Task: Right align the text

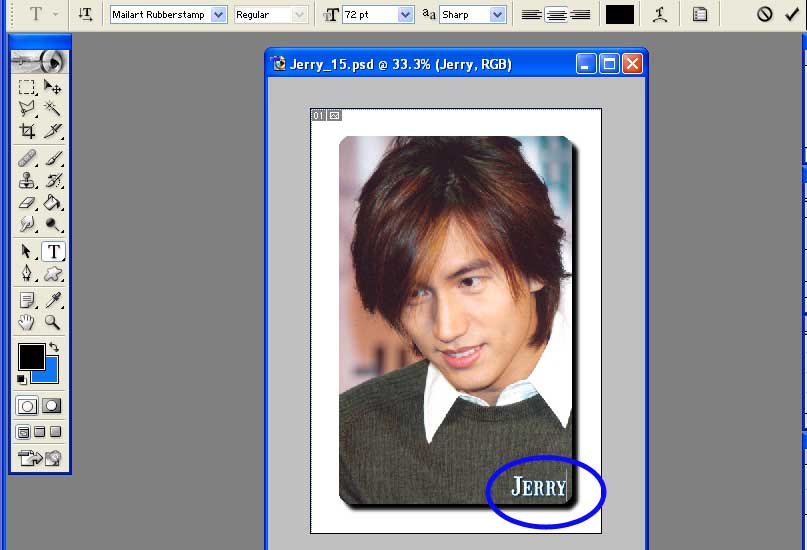Action: 580,15
